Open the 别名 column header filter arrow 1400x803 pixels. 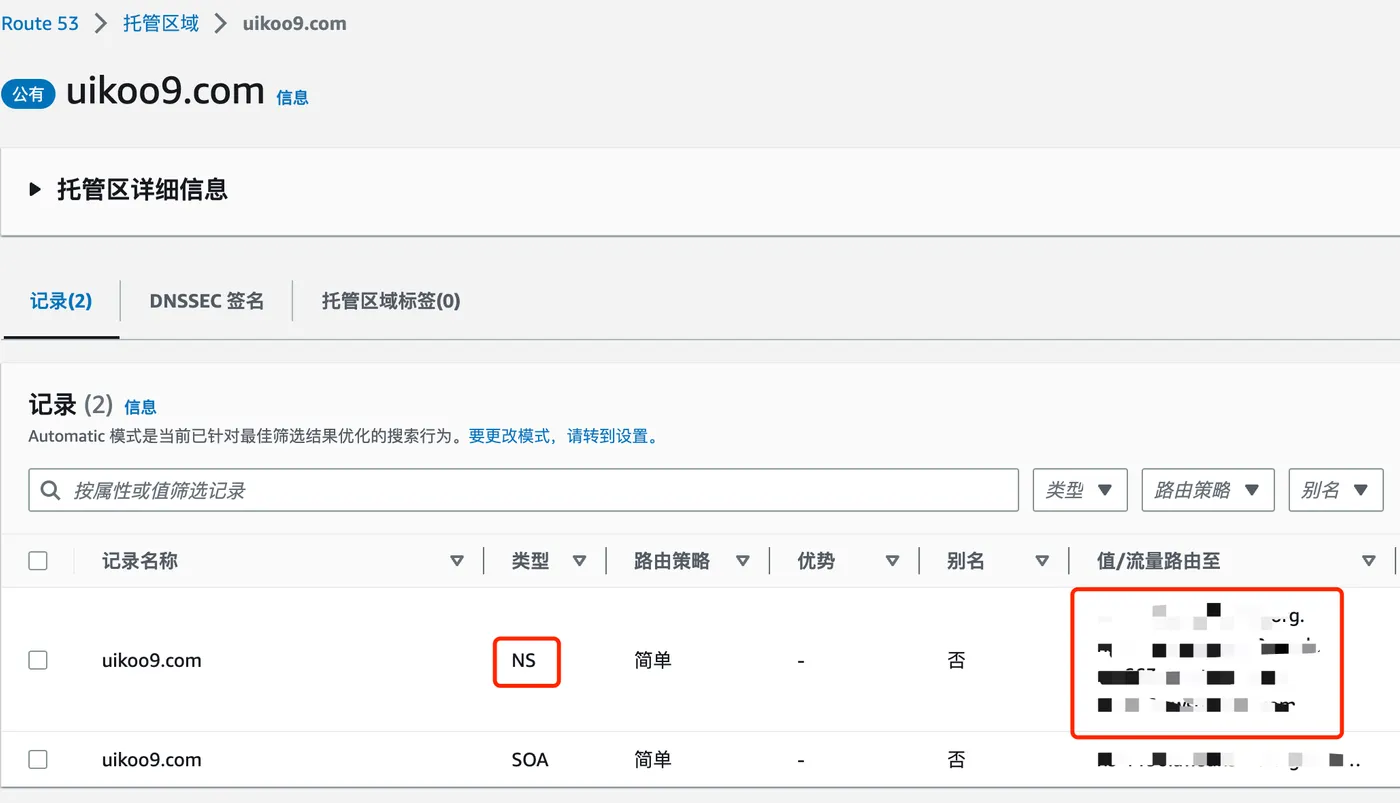1041,560
